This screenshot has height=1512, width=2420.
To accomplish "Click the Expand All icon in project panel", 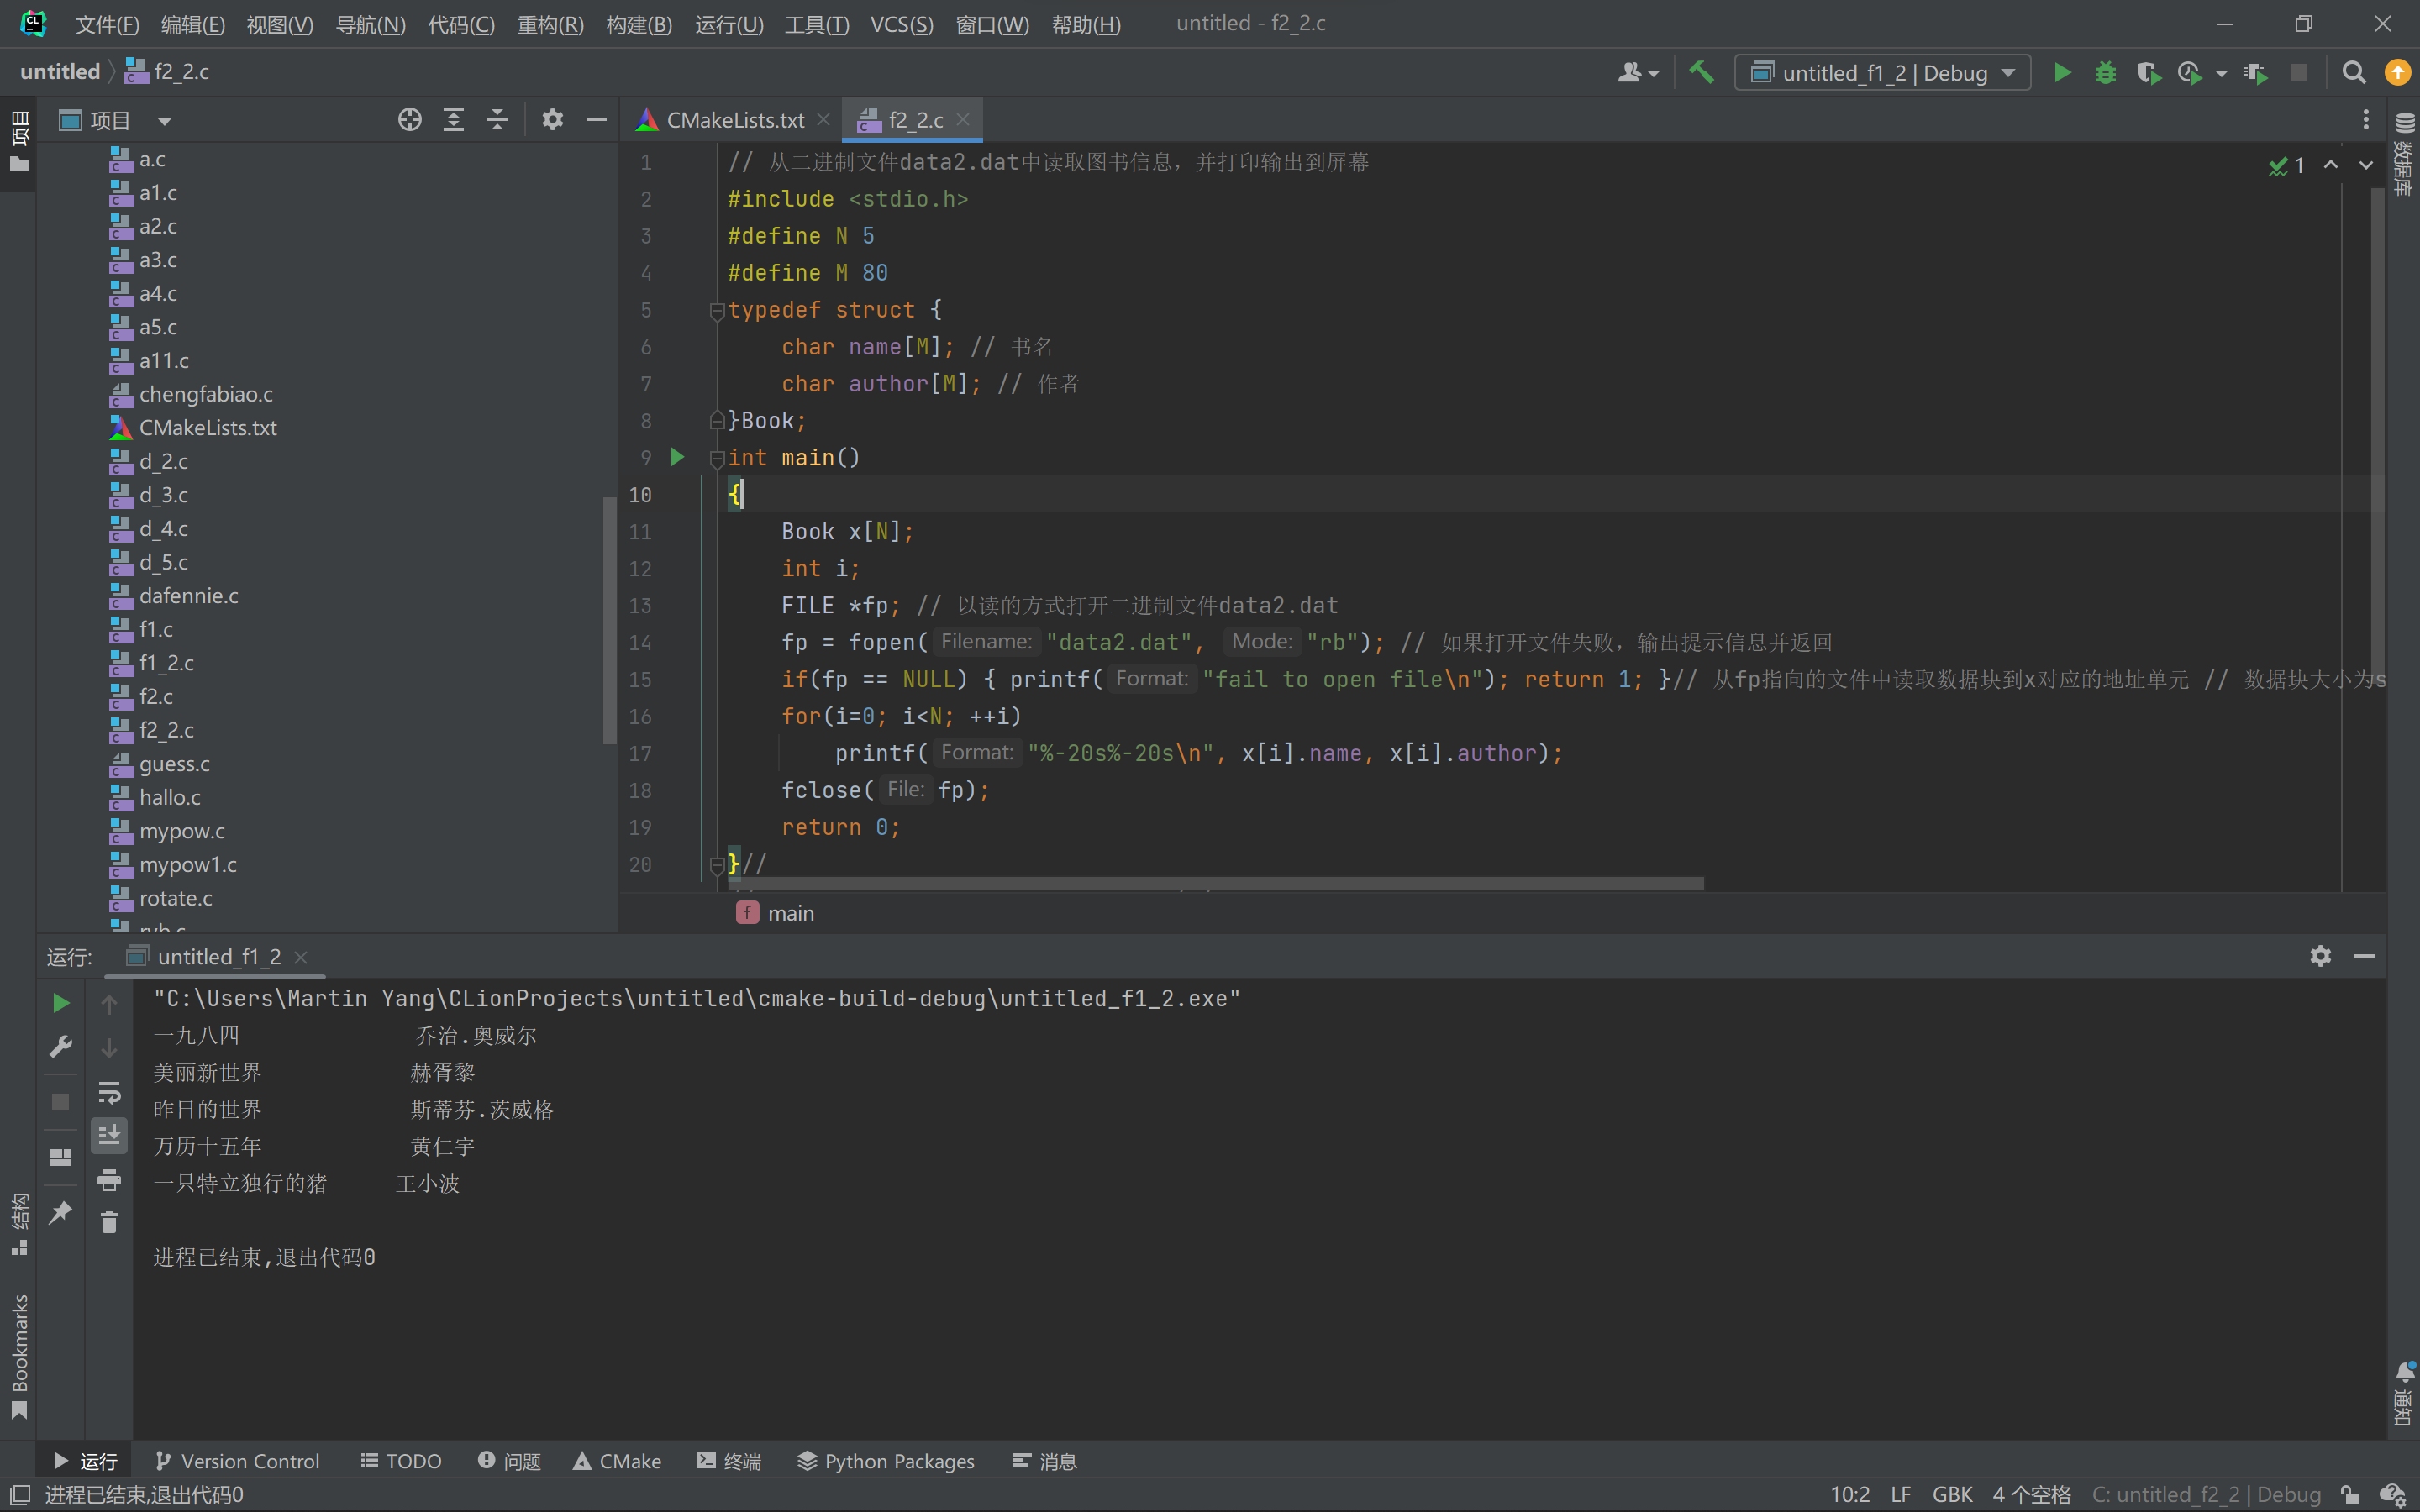I will point(453,120).
